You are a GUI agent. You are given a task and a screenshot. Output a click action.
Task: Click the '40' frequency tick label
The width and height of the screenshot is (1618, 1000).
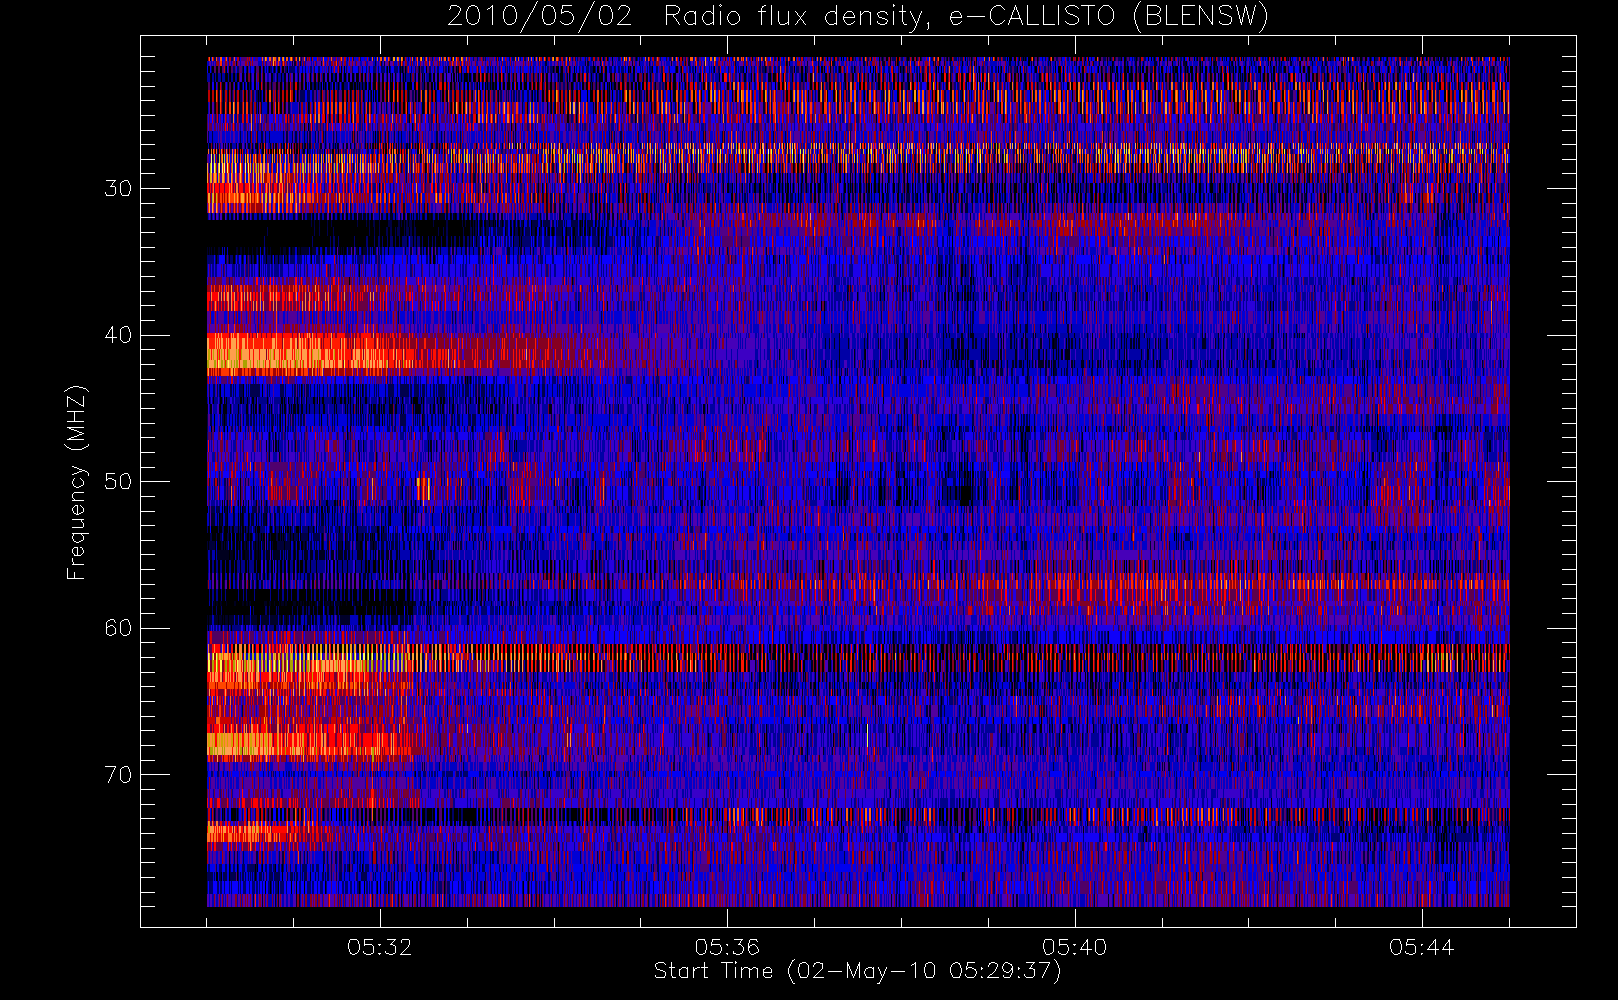point(118,335)
